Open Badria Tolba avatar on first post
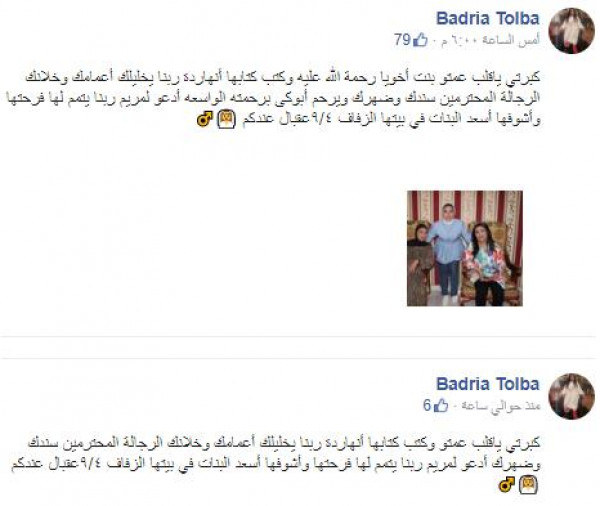 point(572,31)
